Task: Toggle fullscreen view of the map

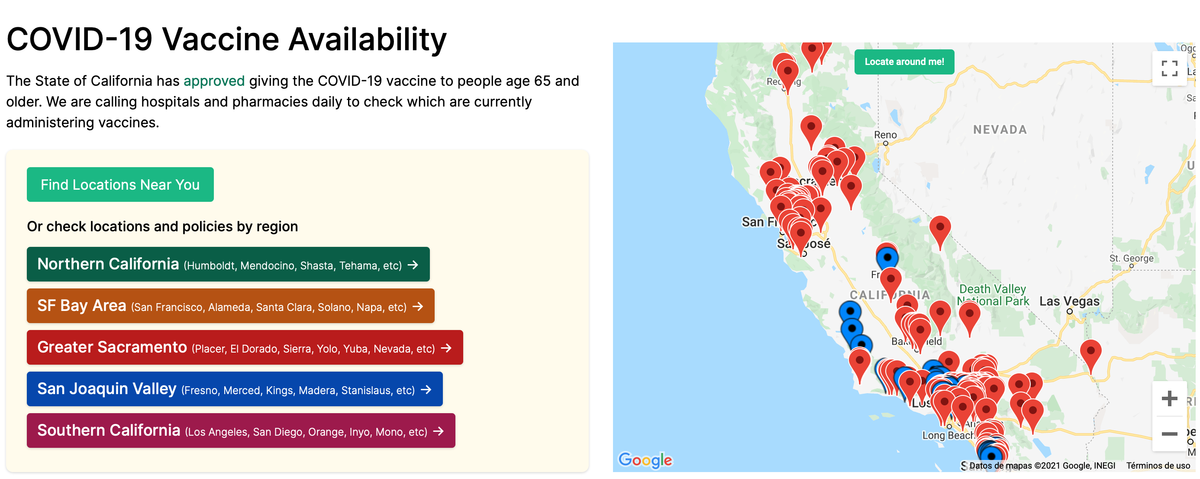Action: [x=1169, y=68]
